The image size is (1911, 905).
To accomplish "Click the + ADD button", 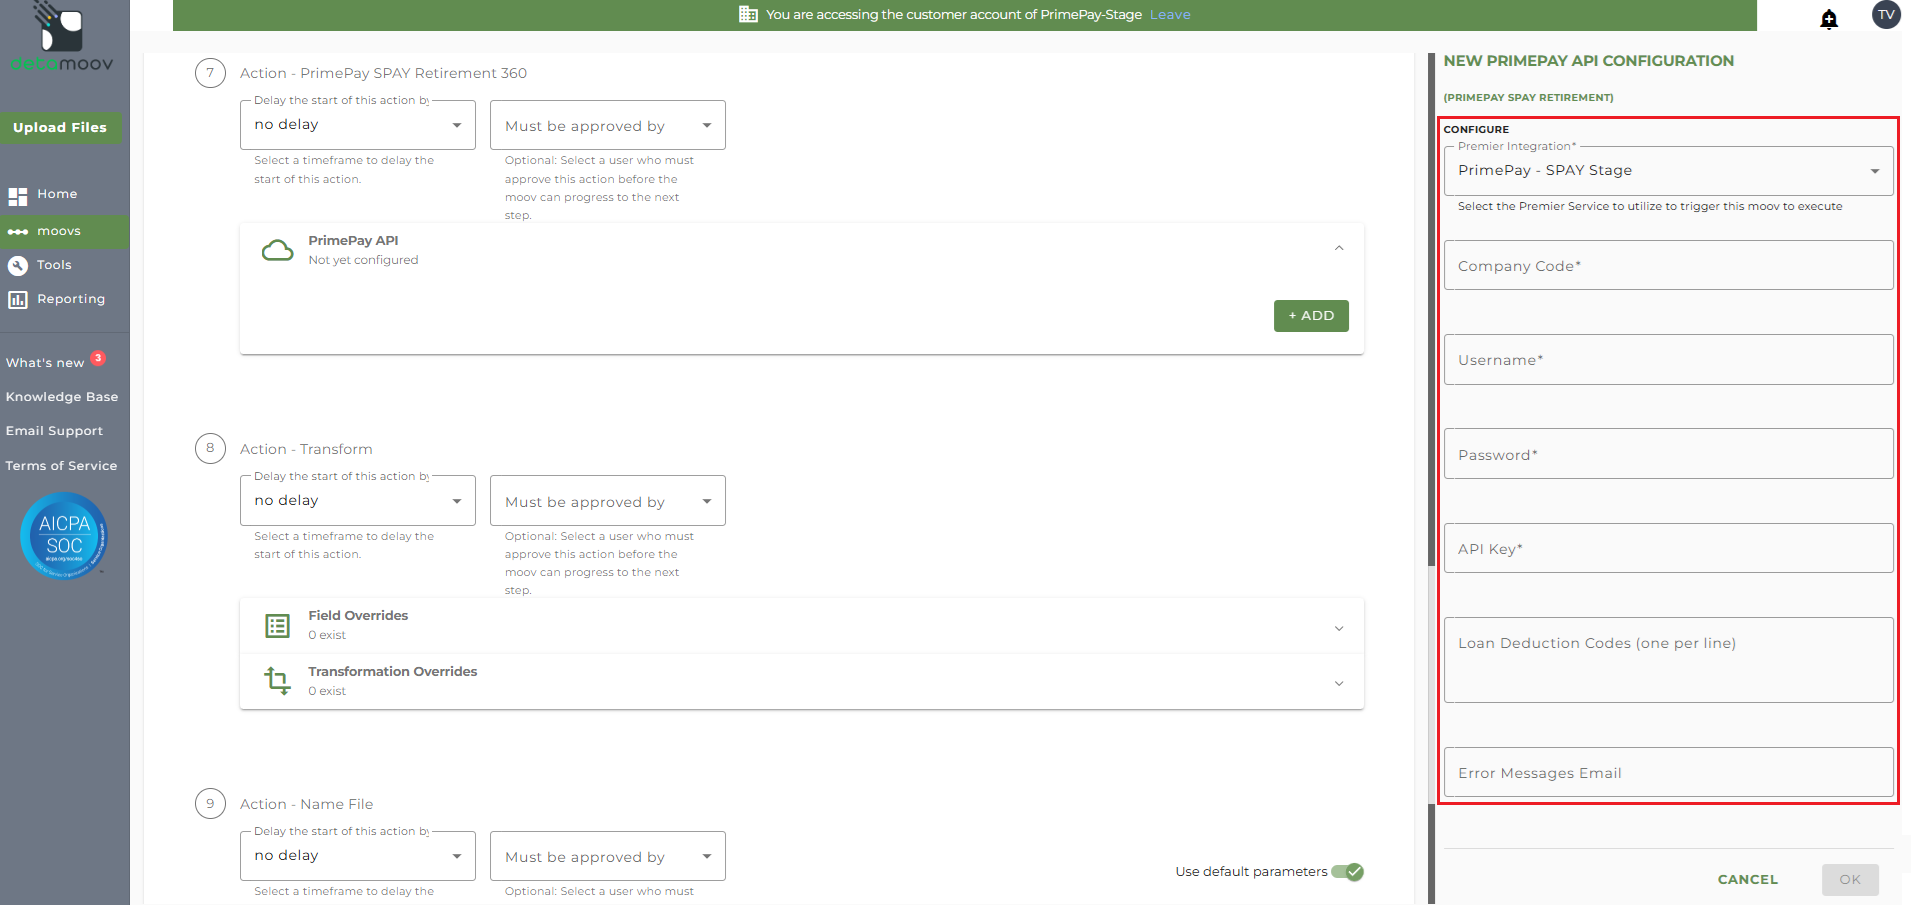I will 1311,316.
